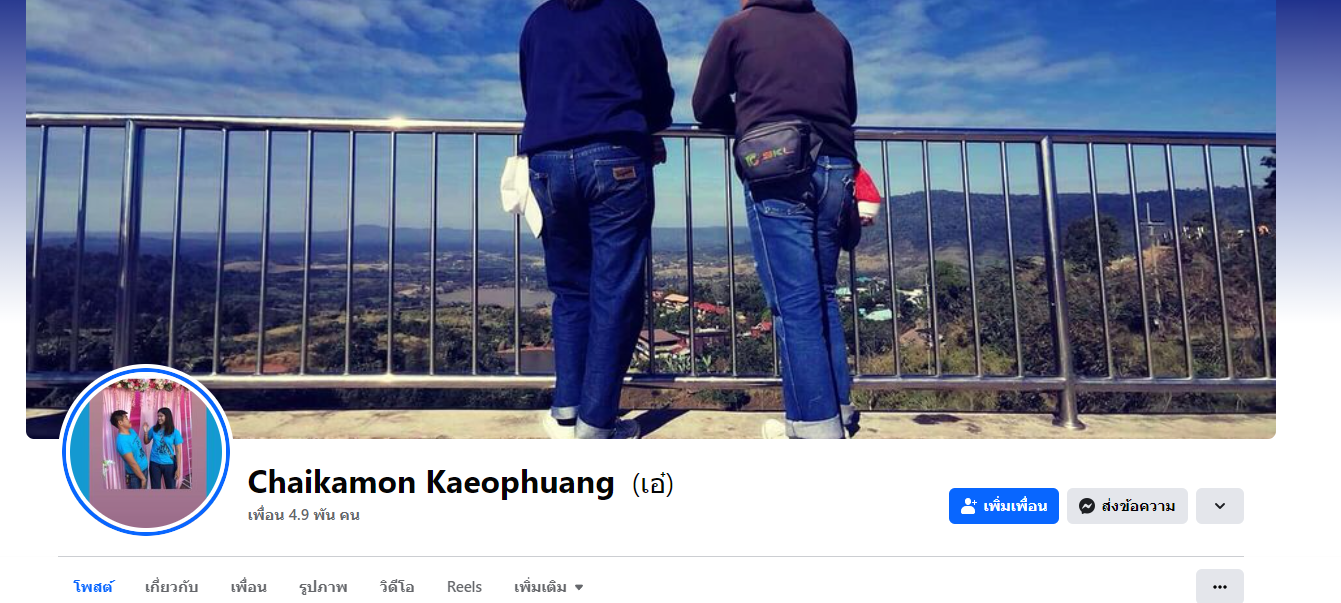Go to the เพื่อน tab
1341x603 pixels.
pos(248,587)
